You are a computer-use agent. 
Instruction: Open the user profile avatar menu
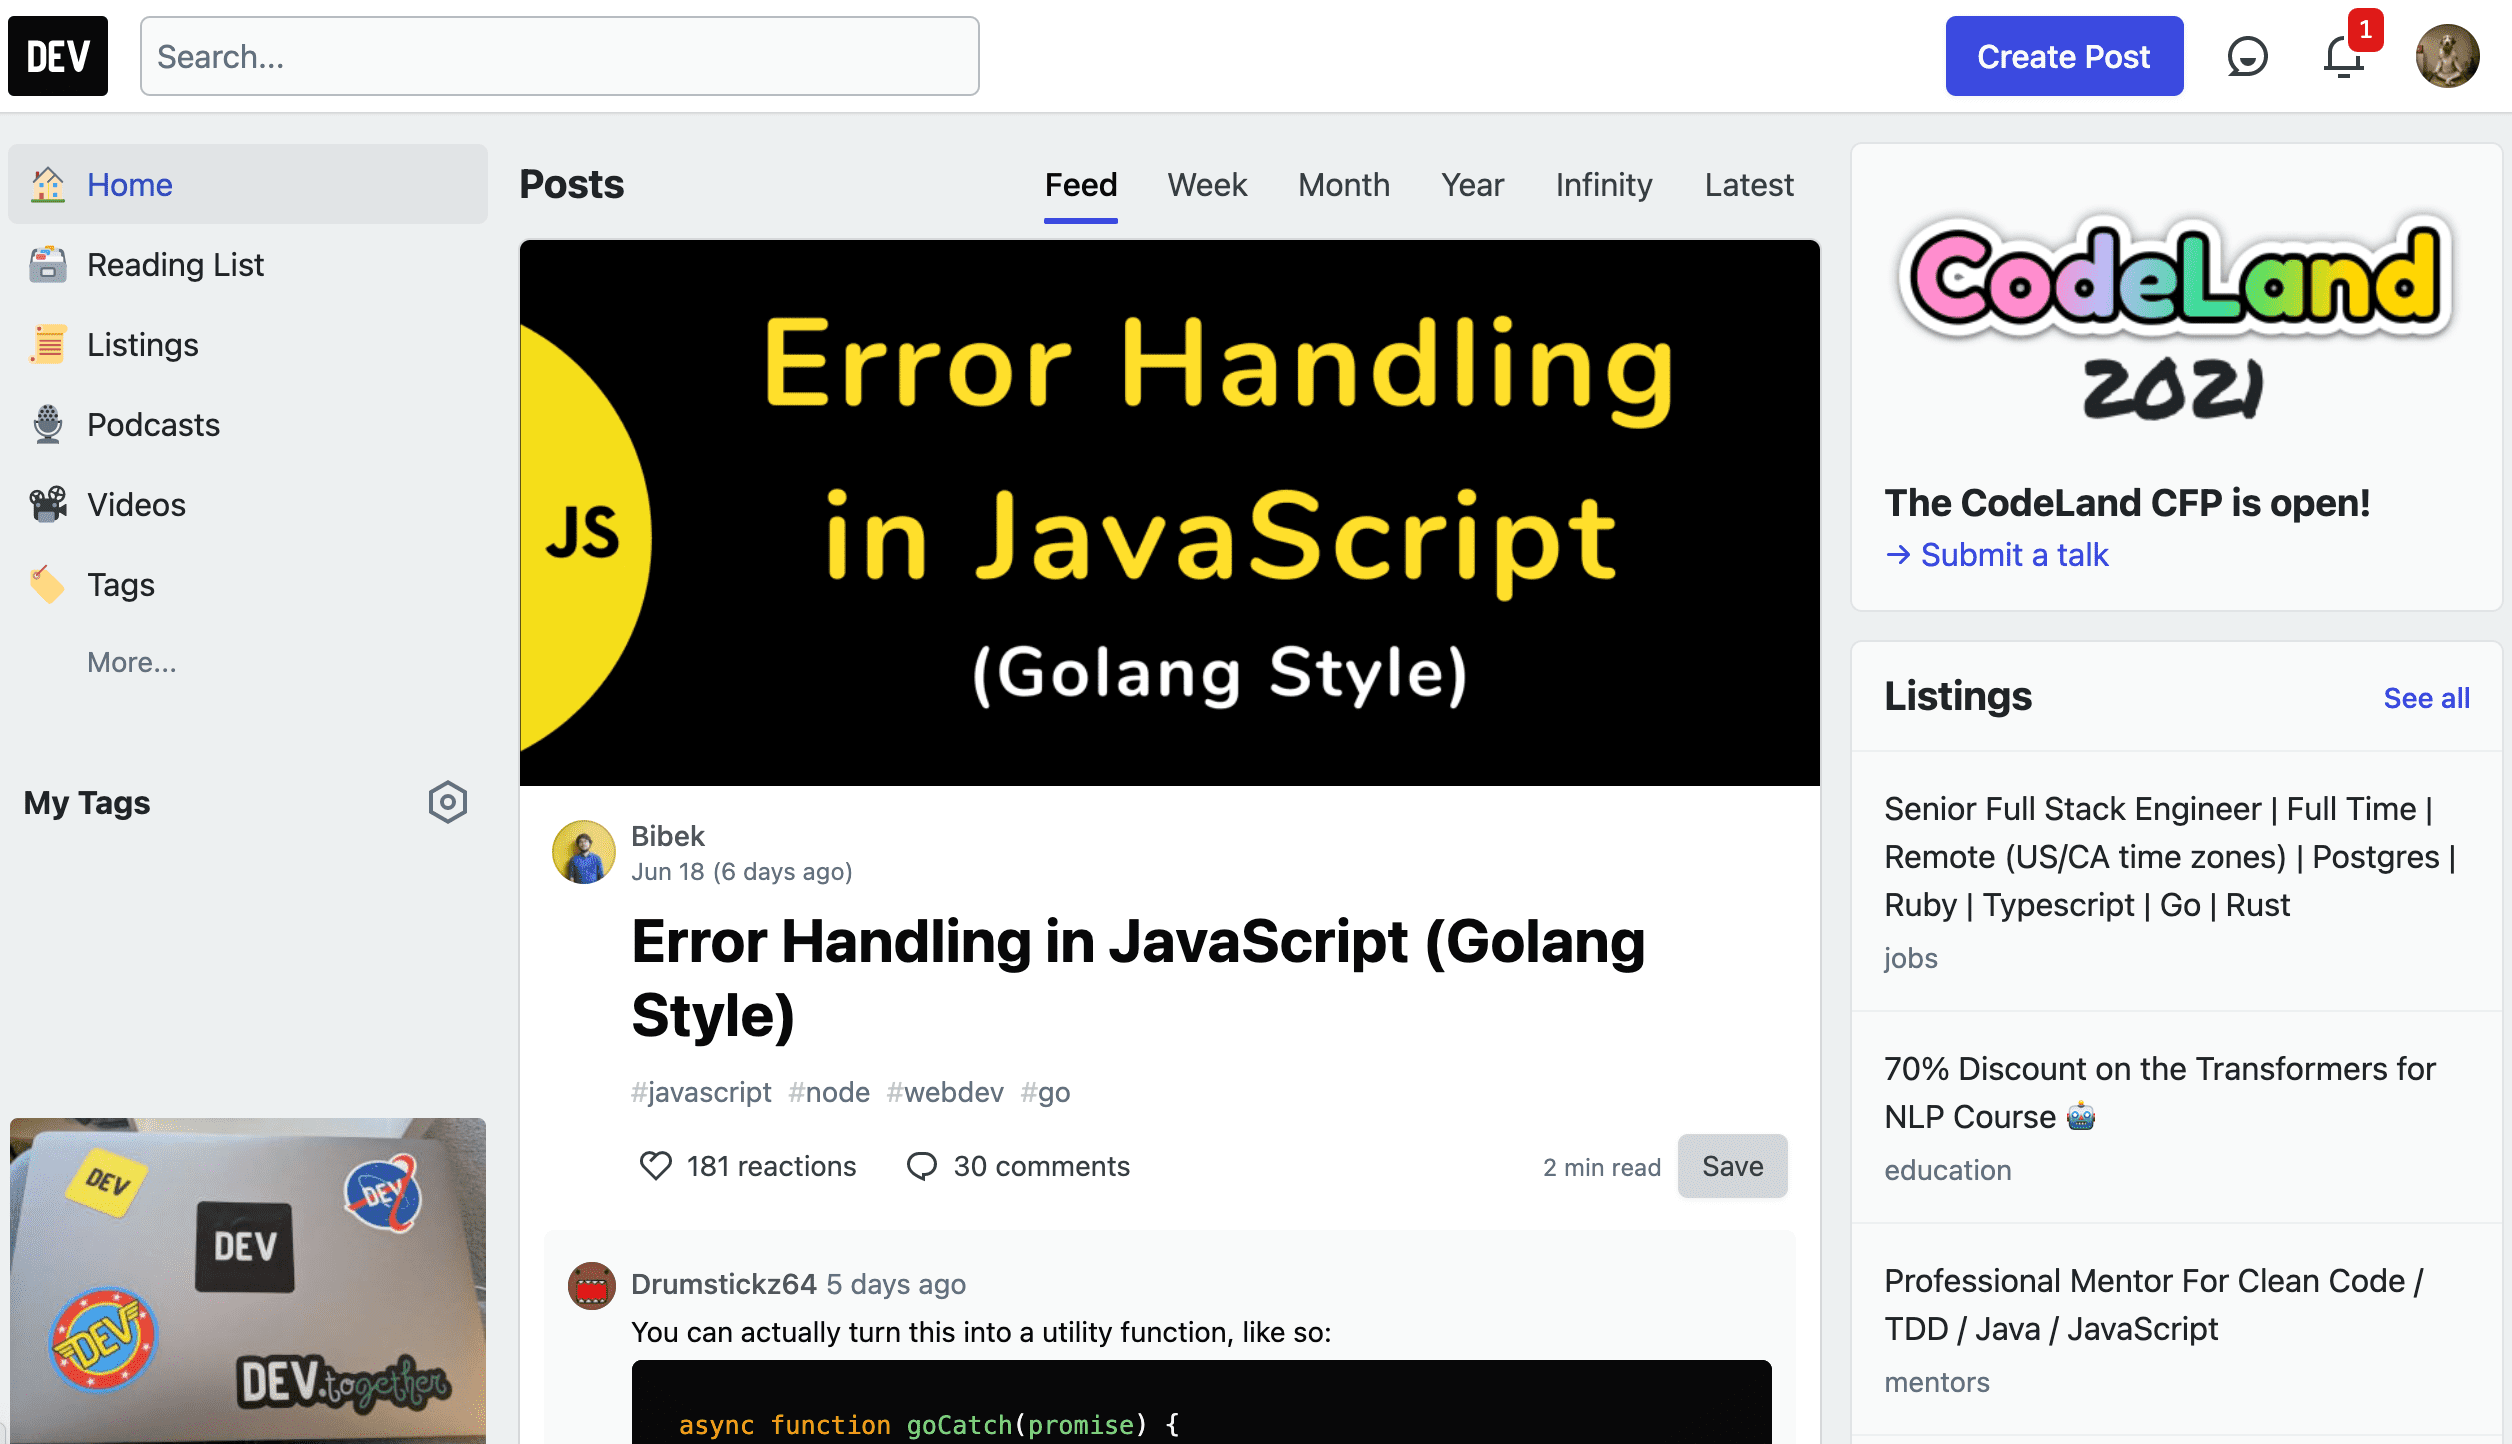pyautogui.click(x=2447, y=56)
